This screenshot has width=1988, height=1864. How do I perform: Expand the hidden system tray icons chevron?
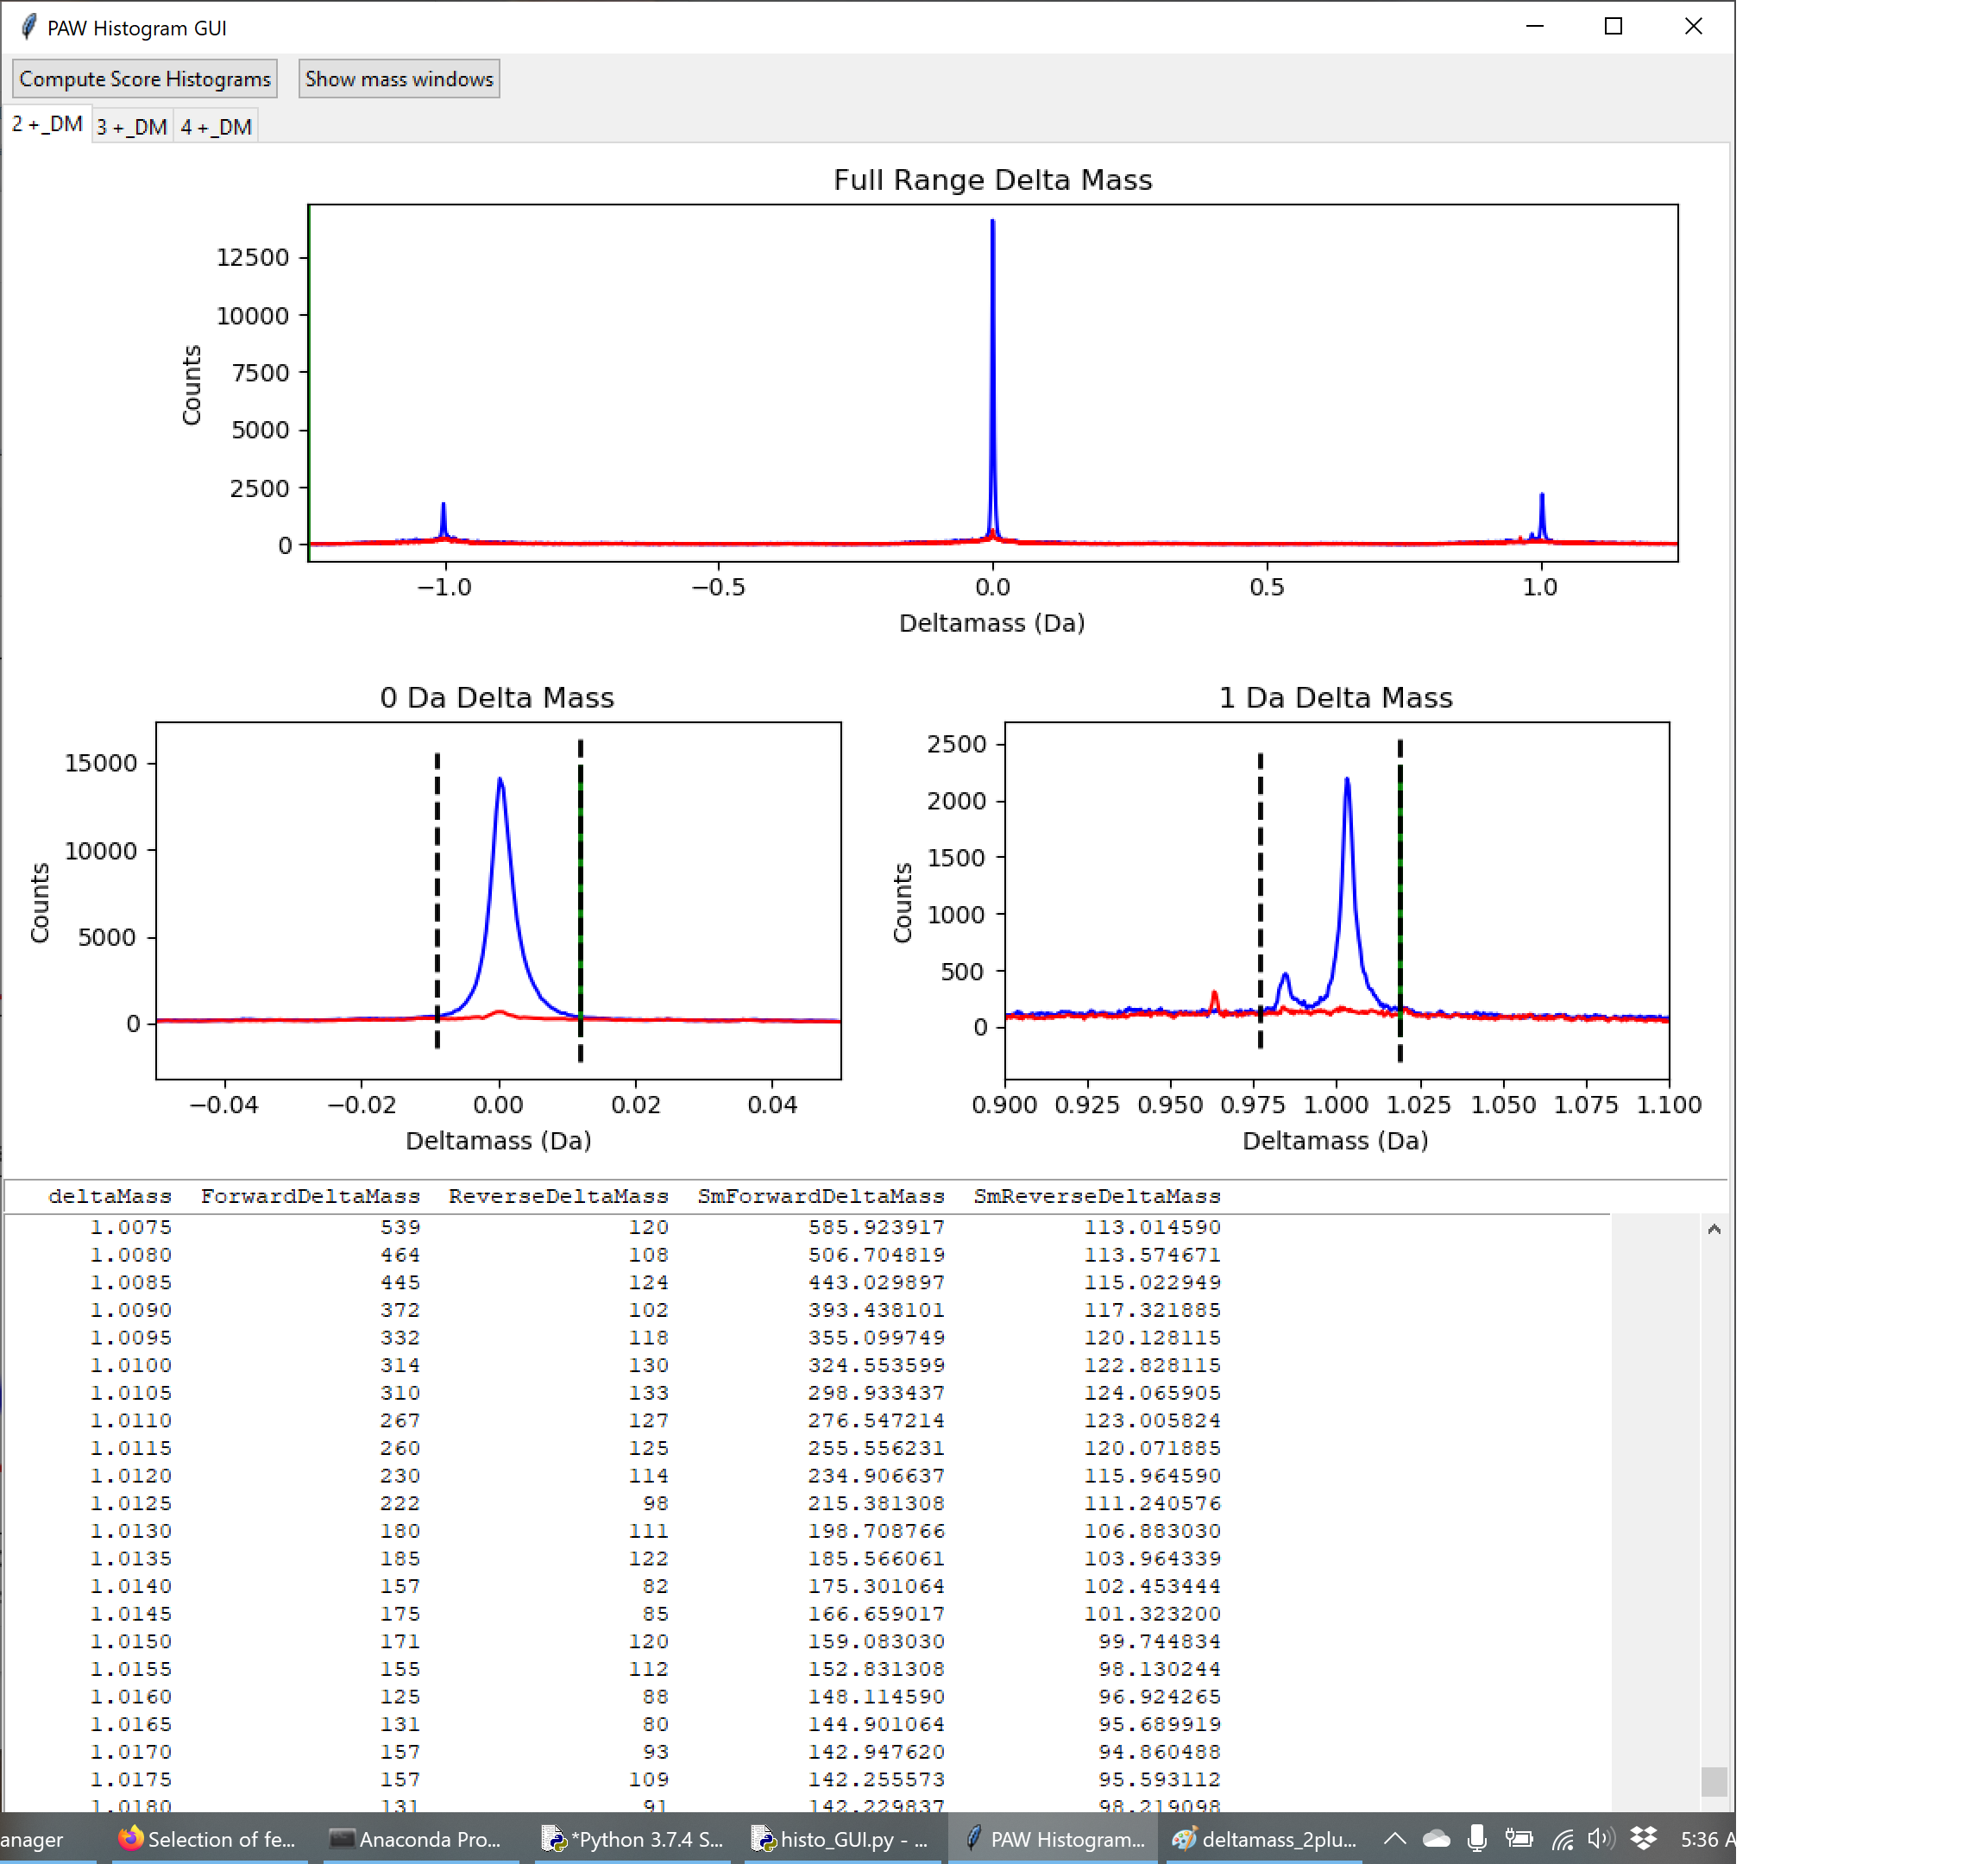coord(1395,1838)
